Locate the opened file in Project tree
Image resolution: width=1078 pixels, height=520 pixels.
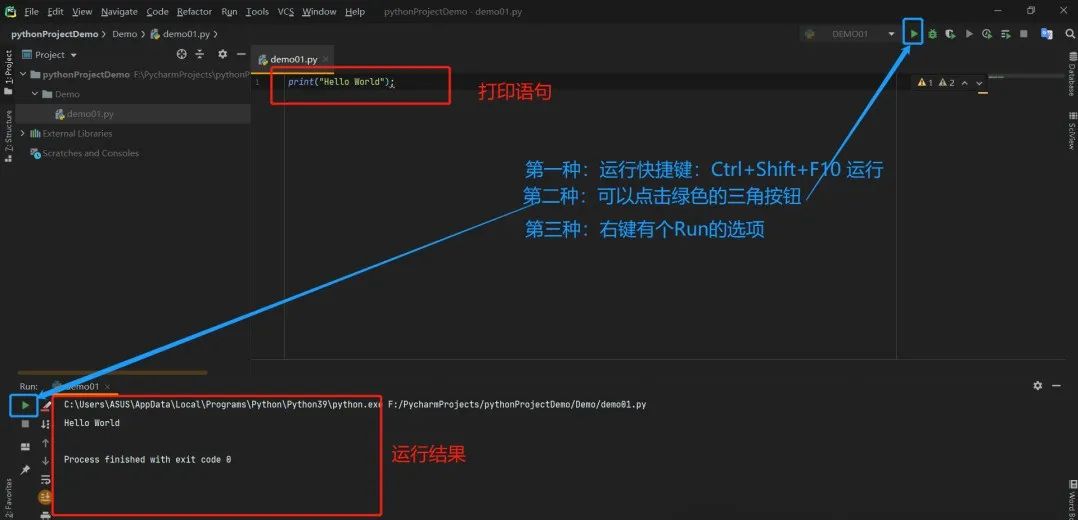point(182,54)
